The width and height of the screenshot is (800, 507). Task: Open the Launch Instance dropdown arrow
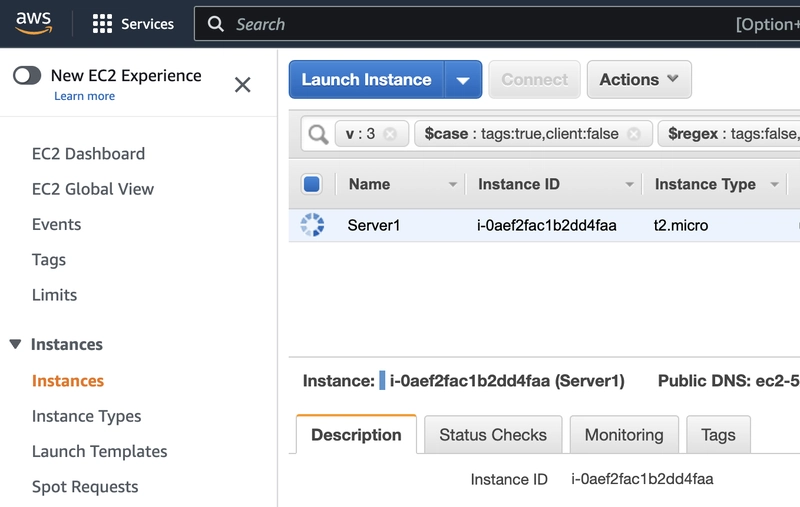tap(463, 80)
